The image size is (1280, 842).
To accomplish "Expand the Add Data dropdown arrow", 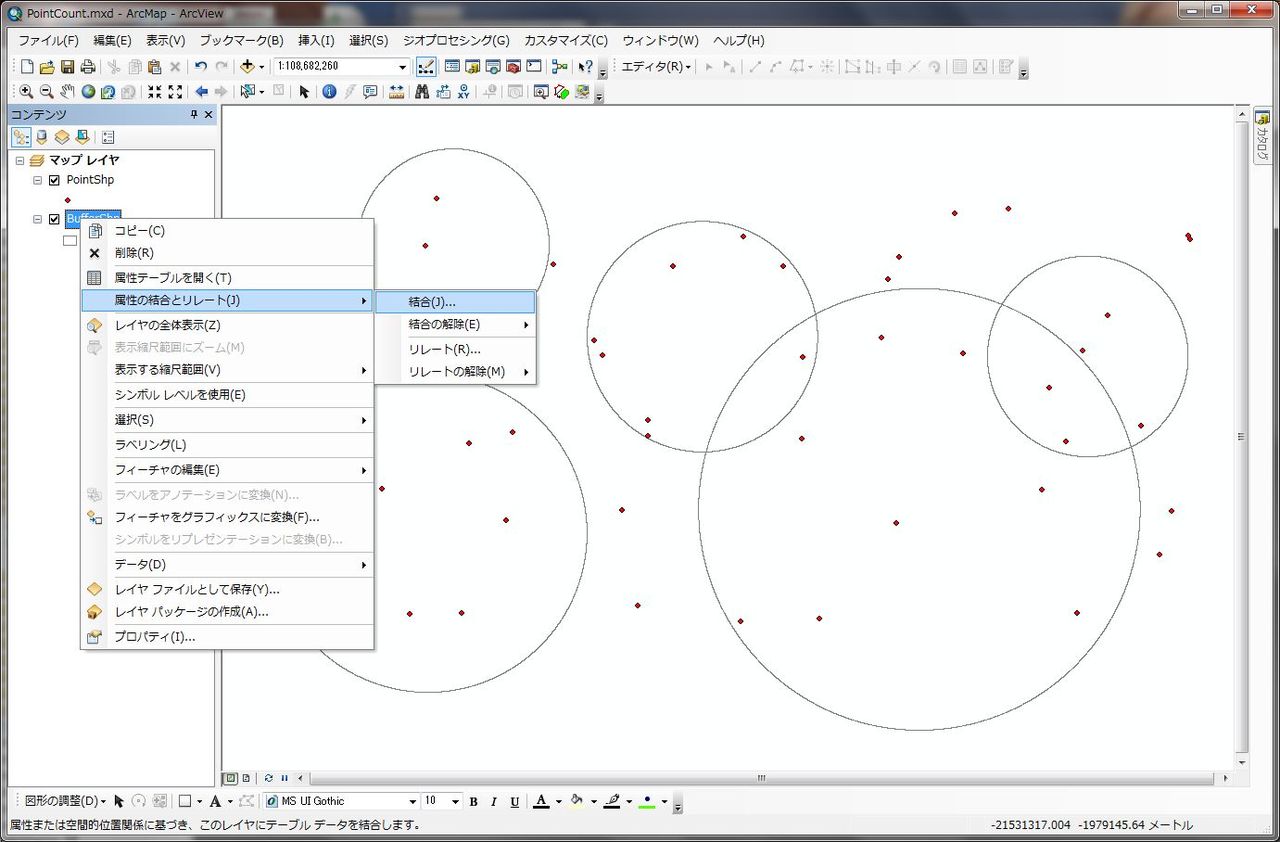I will pyautogui.click(x=262, y=67).
